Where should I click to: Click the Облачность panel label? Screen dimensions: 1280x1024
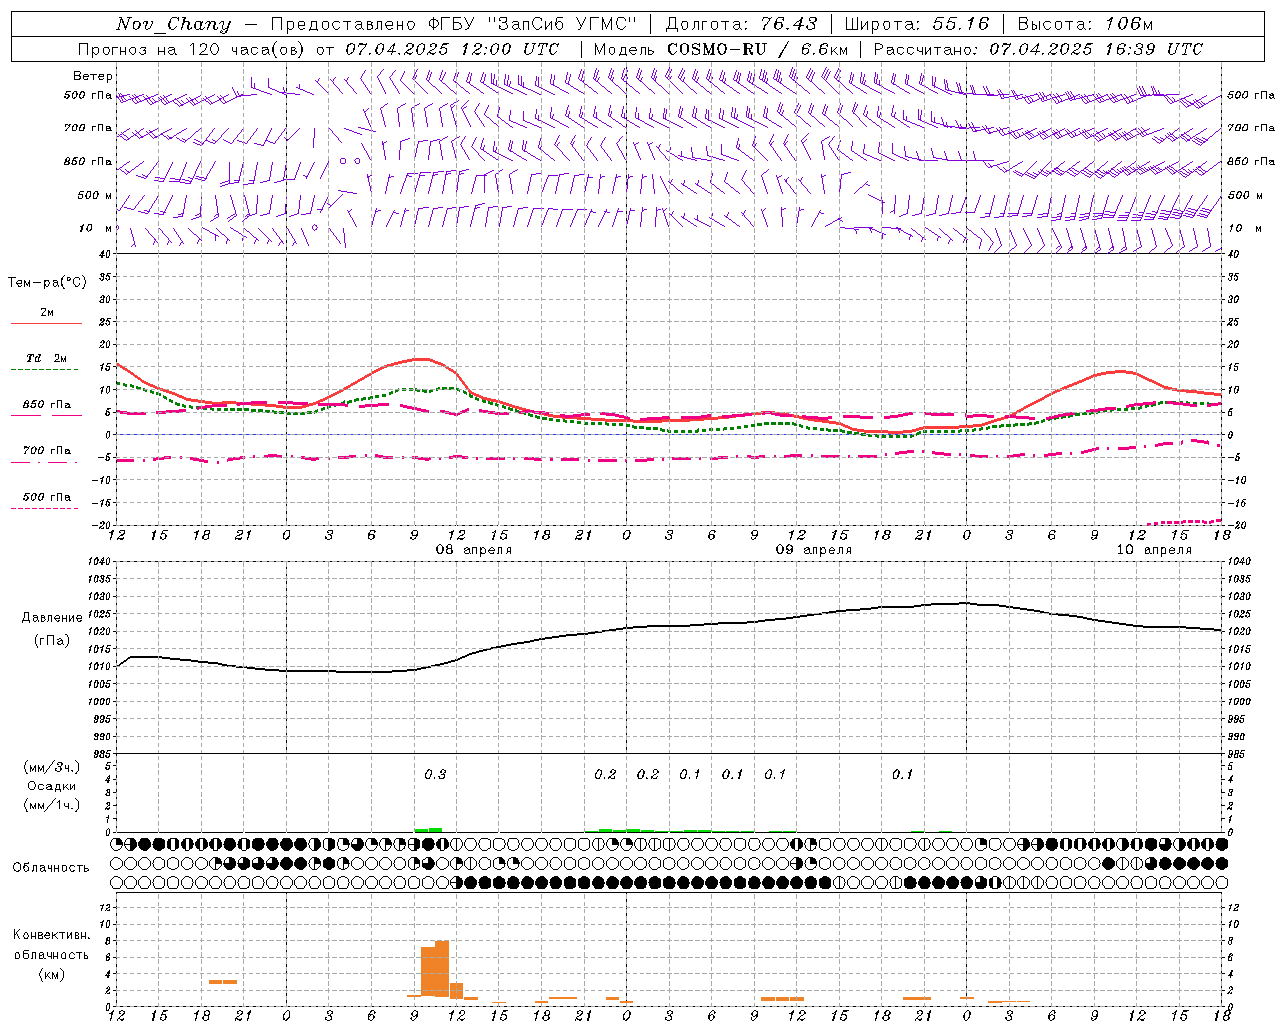click(51, 868)
